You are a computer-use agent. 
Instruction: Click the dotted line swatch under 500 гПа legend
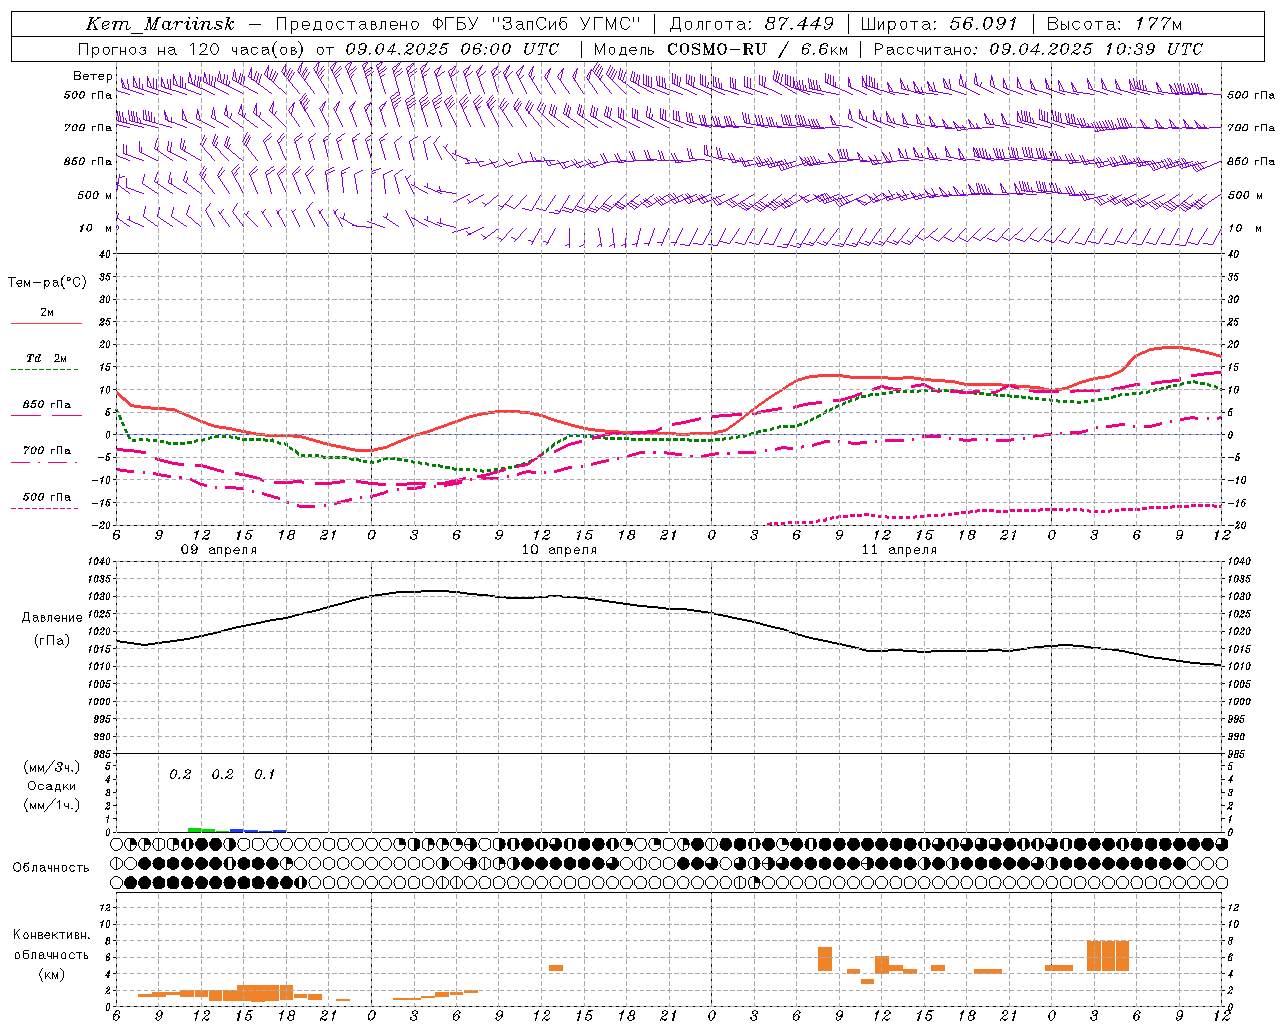tap(44, 509)
